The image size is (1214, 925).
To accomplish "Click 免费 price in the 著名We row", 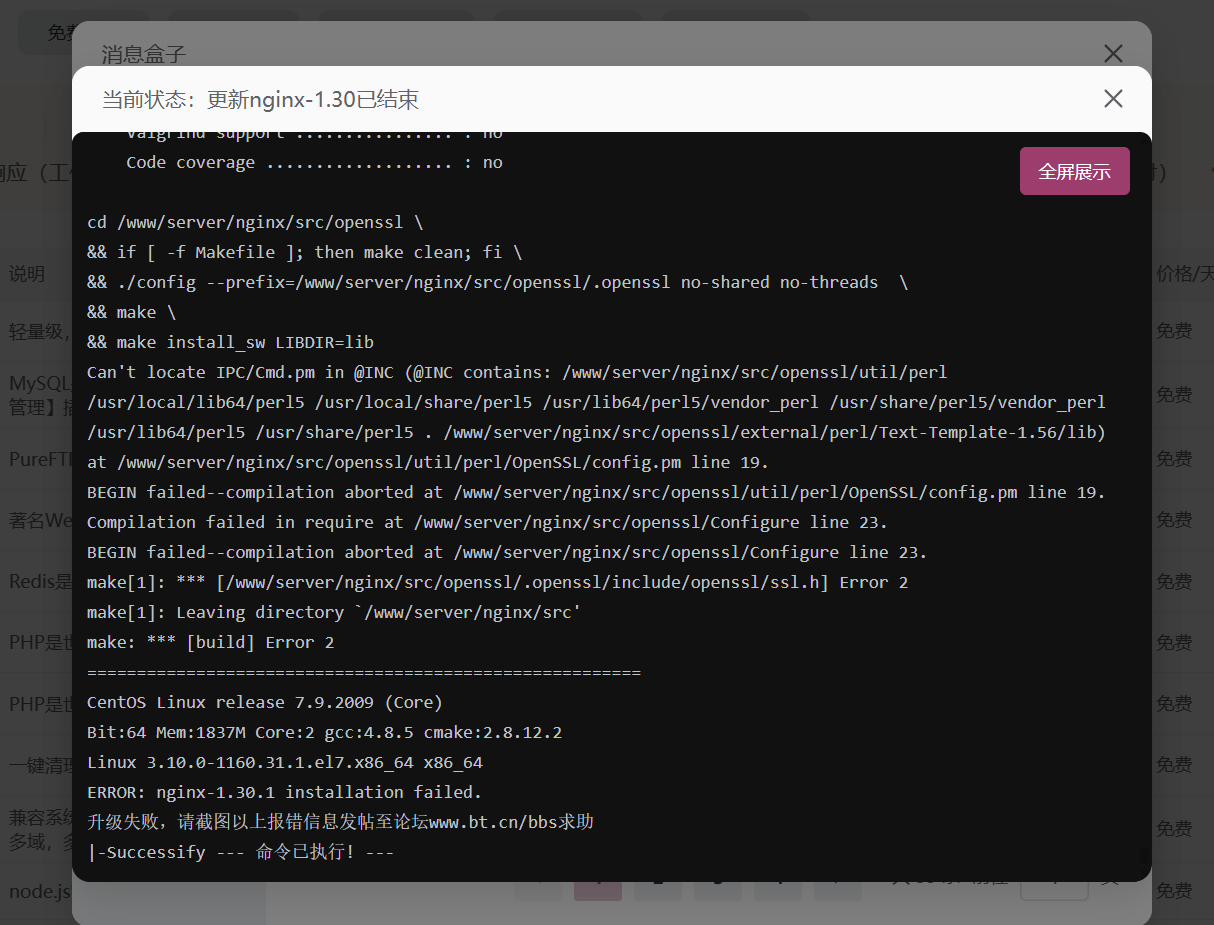I will click(x=1174, y=520).
